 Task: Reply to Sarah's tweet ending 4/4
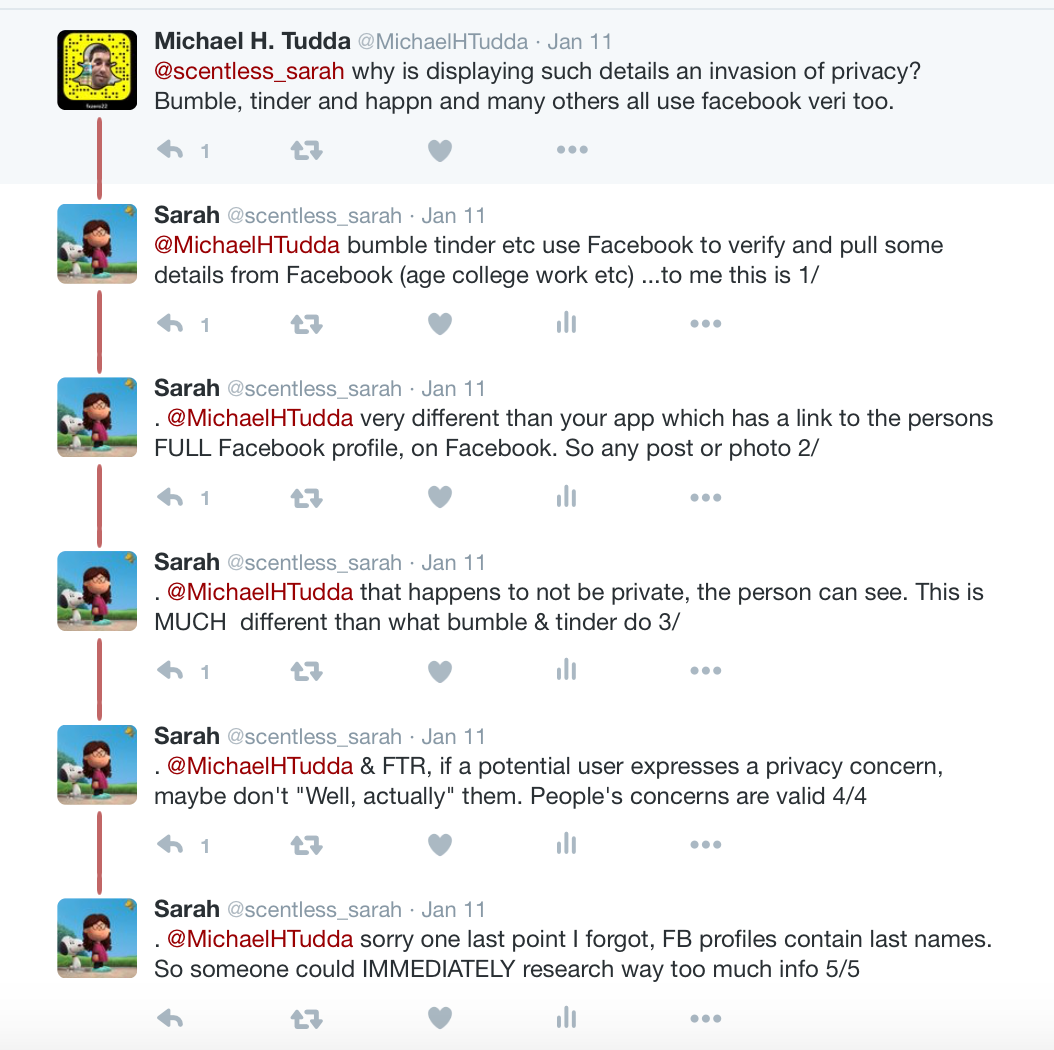coord(171,845)
